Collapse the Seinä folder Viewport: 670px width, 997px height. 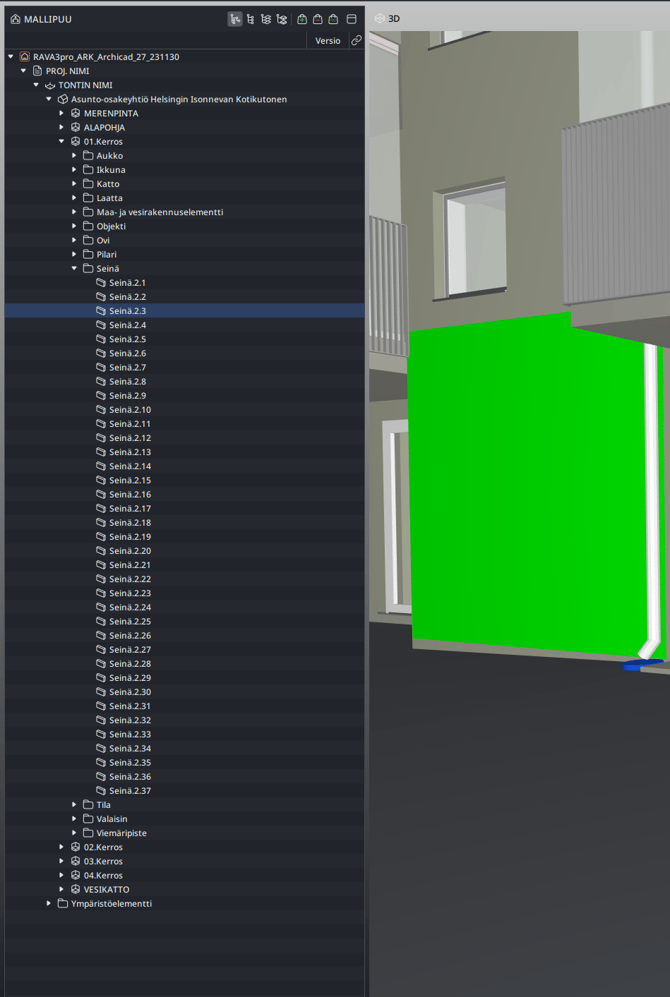[x=75, y=269]
